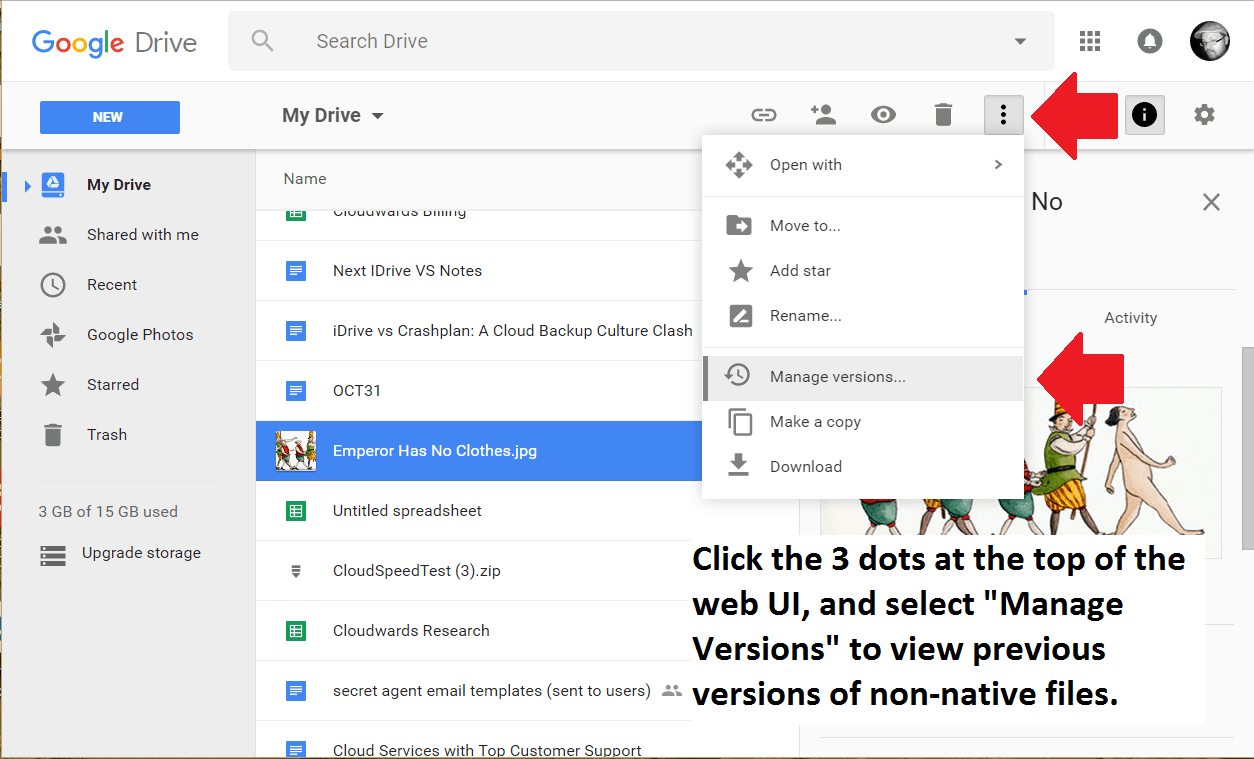This screenshot has width=1254, height=759.
Task: Open the Drive settings gear
Action: pyautogui.click(x=1204, y=115)
